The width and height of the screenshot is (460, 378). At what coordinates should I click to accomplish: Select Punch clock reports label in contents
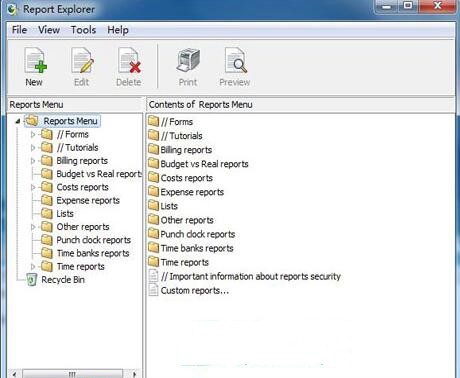click(x=198, y=234)
